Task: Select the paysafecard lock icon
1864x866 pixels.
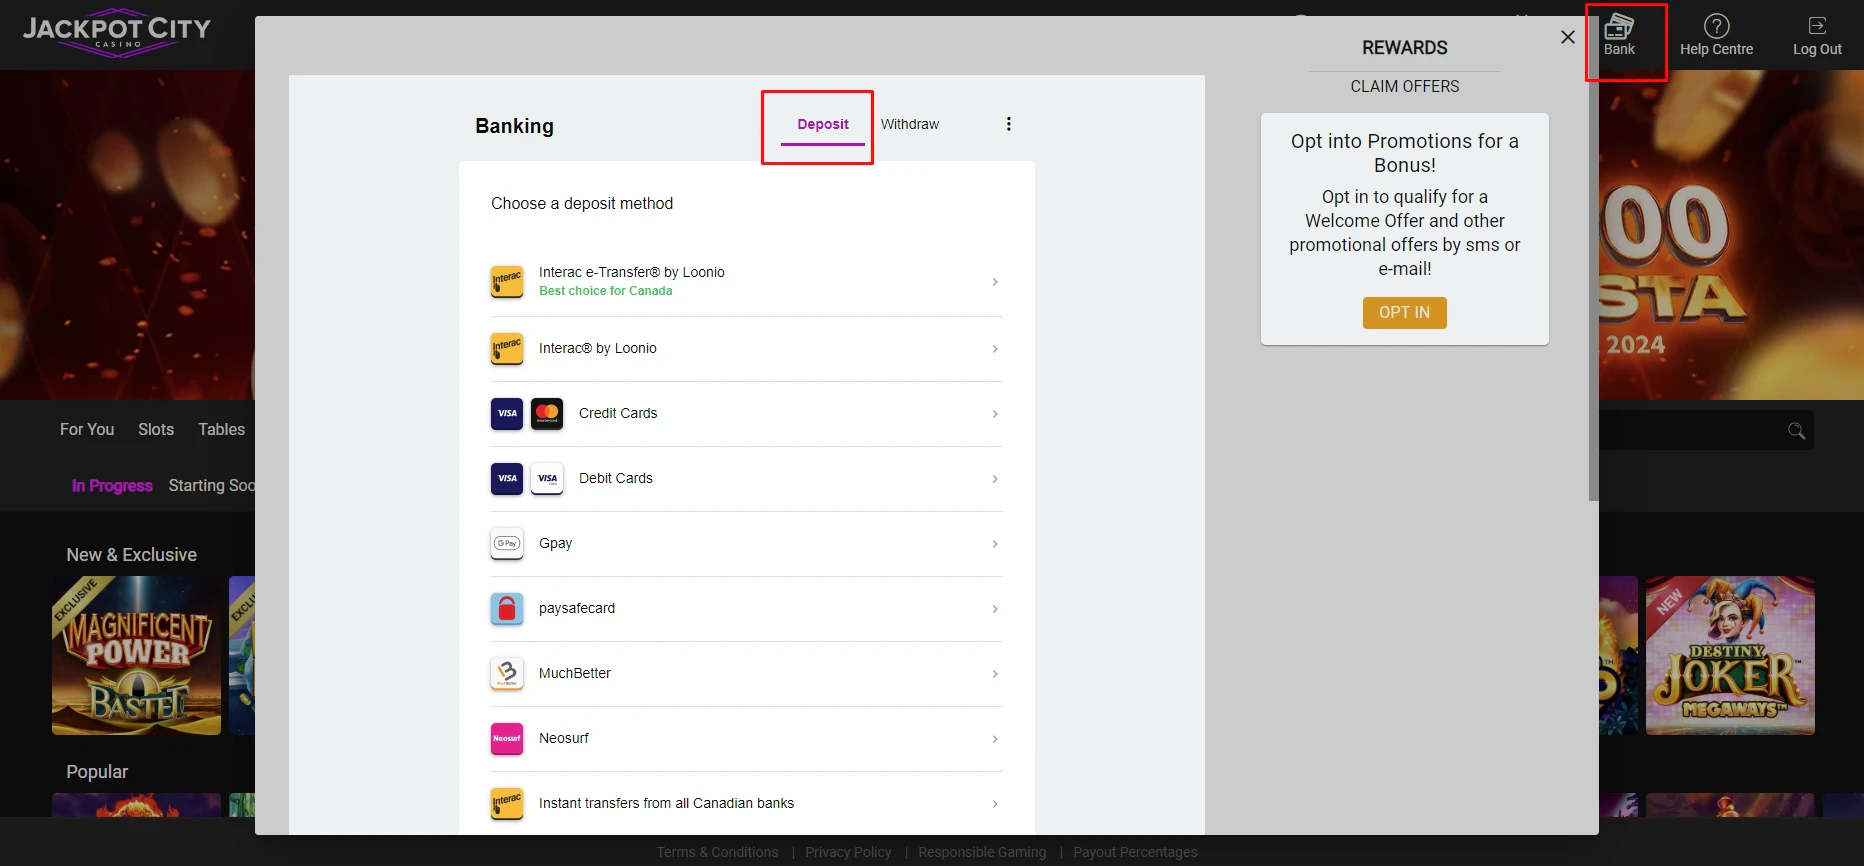Action: [x=507, y=609]
